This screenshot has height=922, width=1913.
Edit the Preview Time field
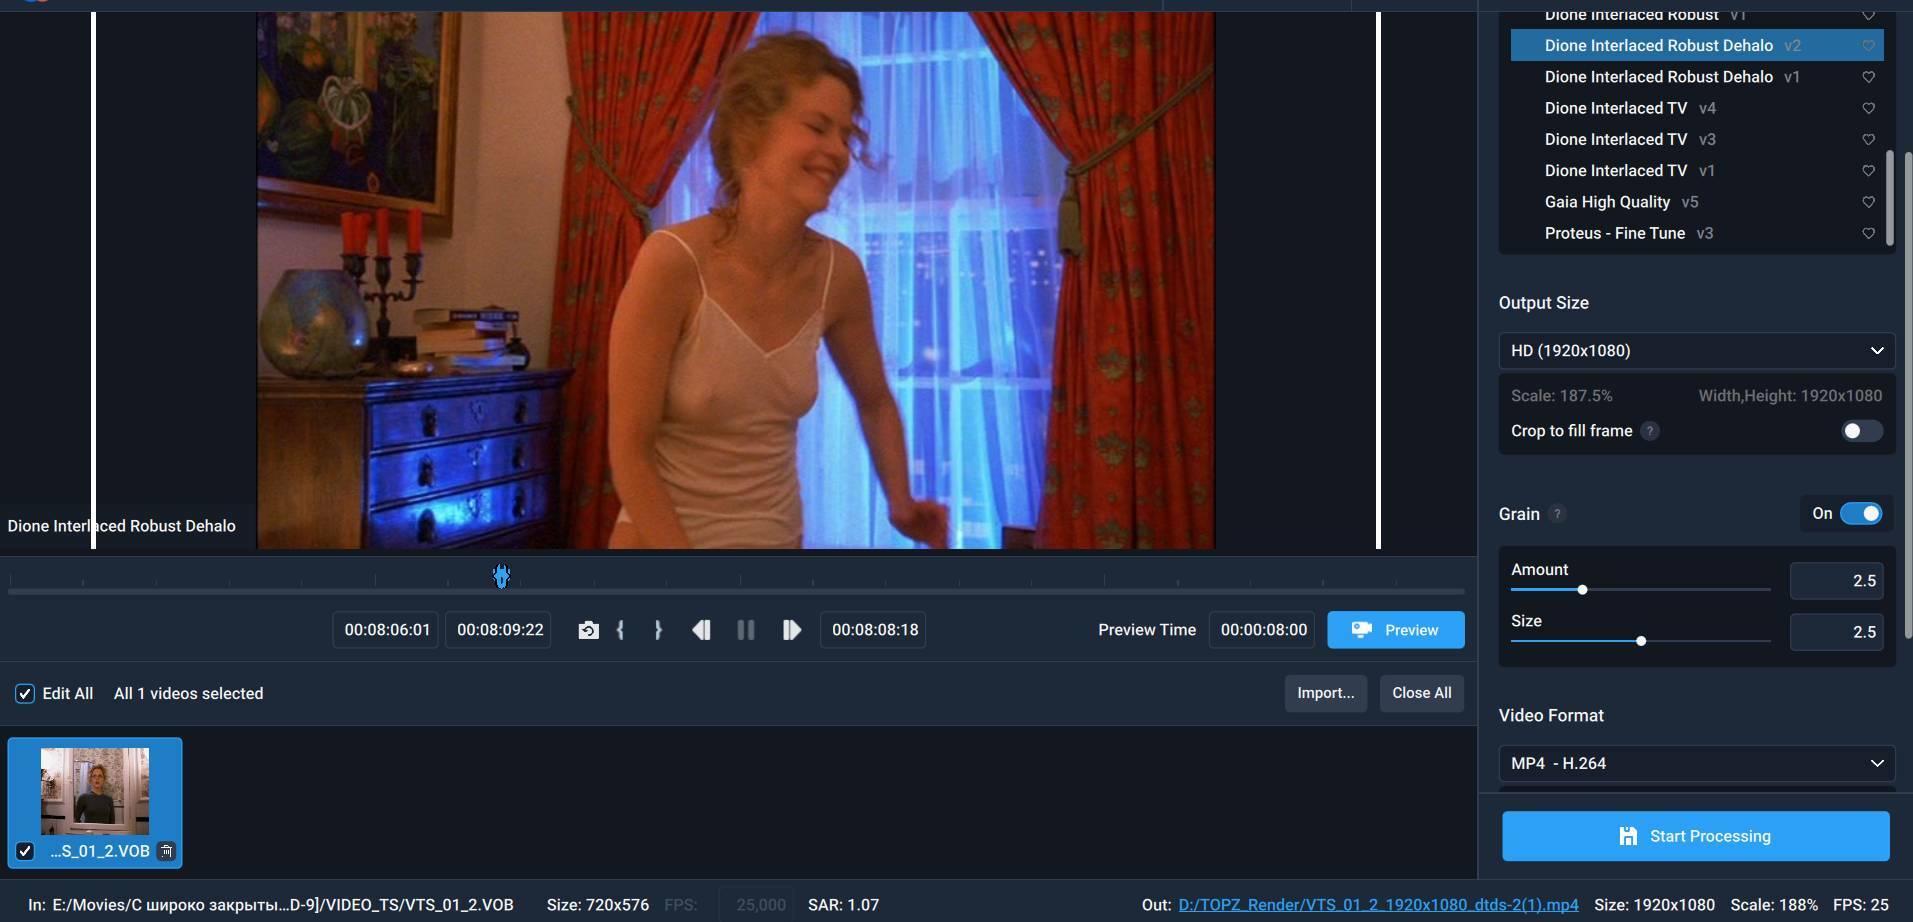click(1262, 630)
